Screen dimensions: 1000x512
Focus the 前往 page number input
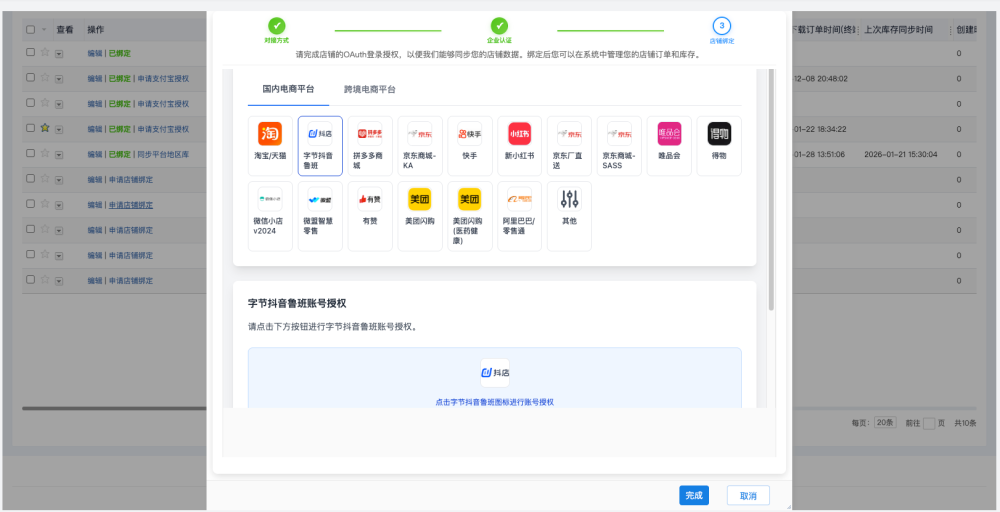tap(929, 423)
